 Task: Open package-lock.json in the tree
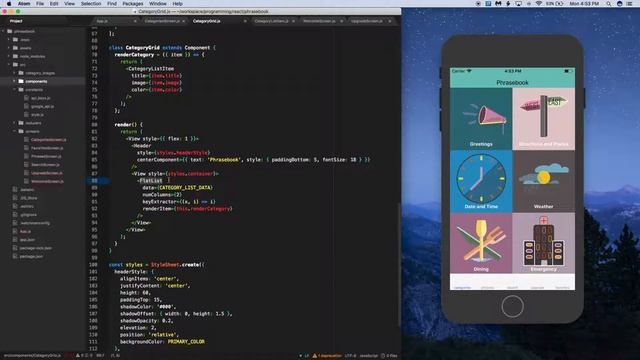36,248
